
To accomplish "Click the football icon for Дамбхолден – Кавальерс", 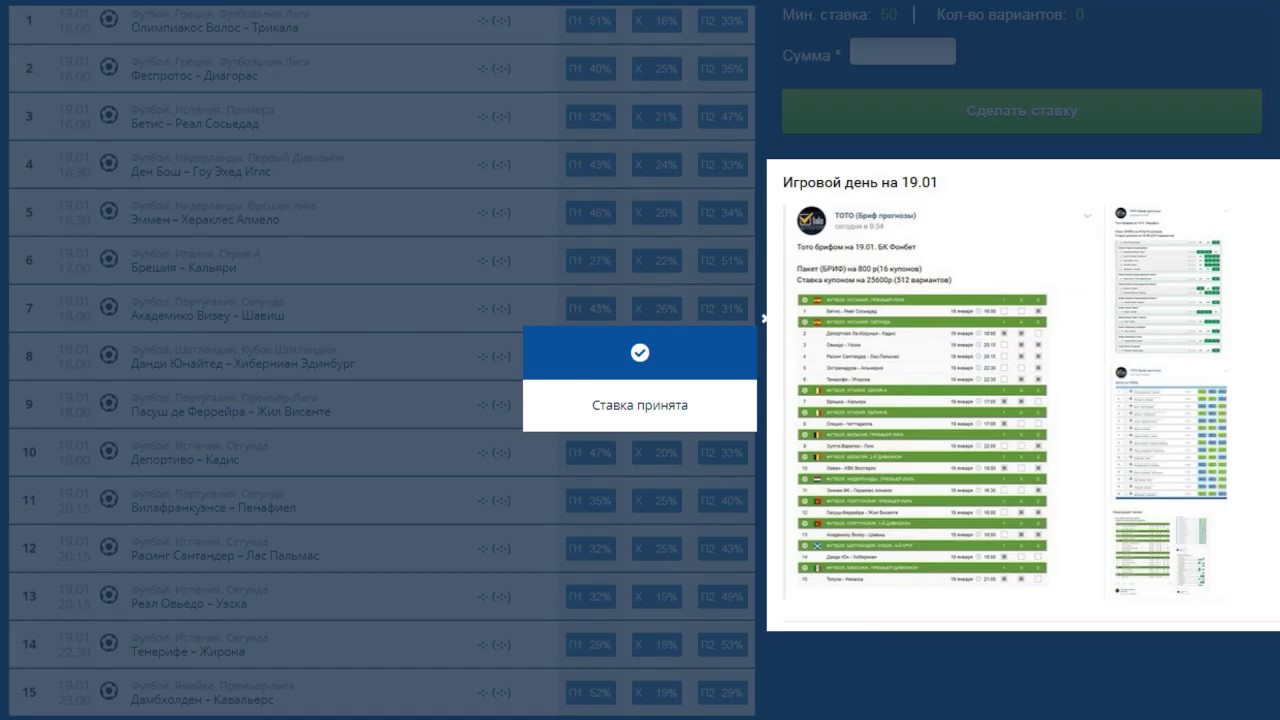I will coord(109,692).
